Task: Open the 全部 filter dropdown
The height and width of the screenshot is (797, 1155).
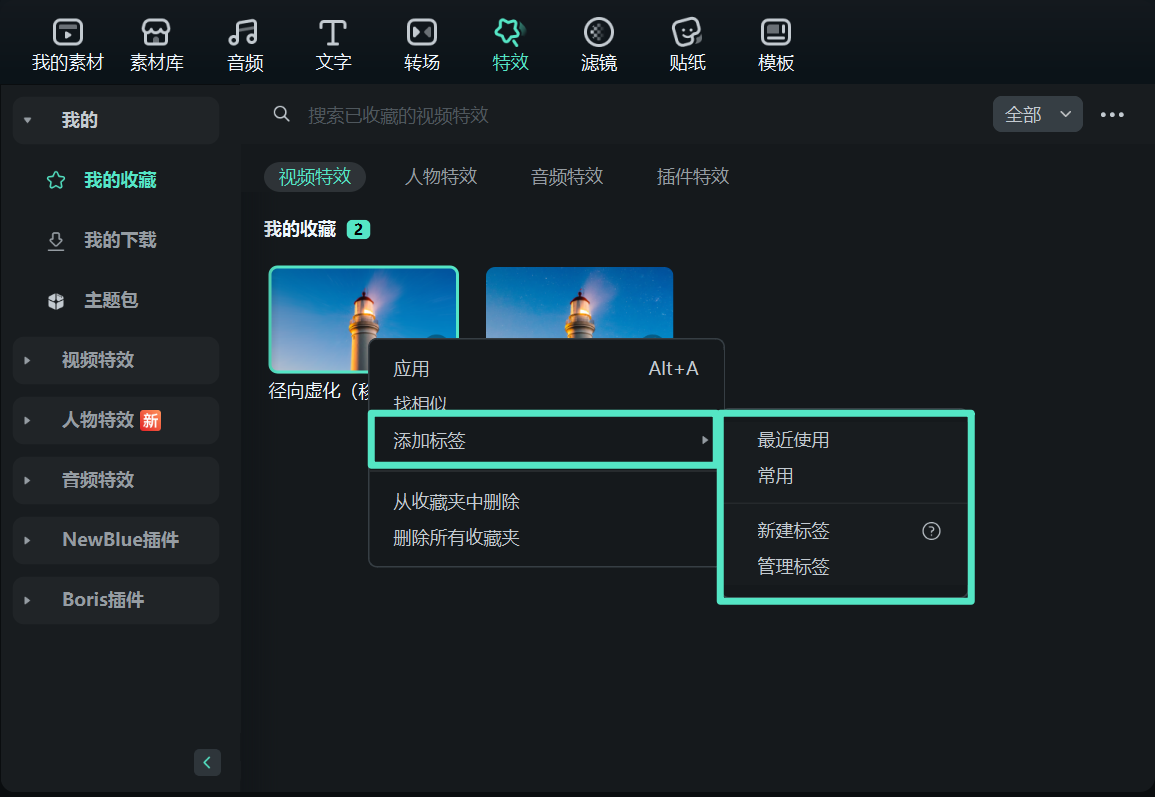Action: tap(1037, 114)
